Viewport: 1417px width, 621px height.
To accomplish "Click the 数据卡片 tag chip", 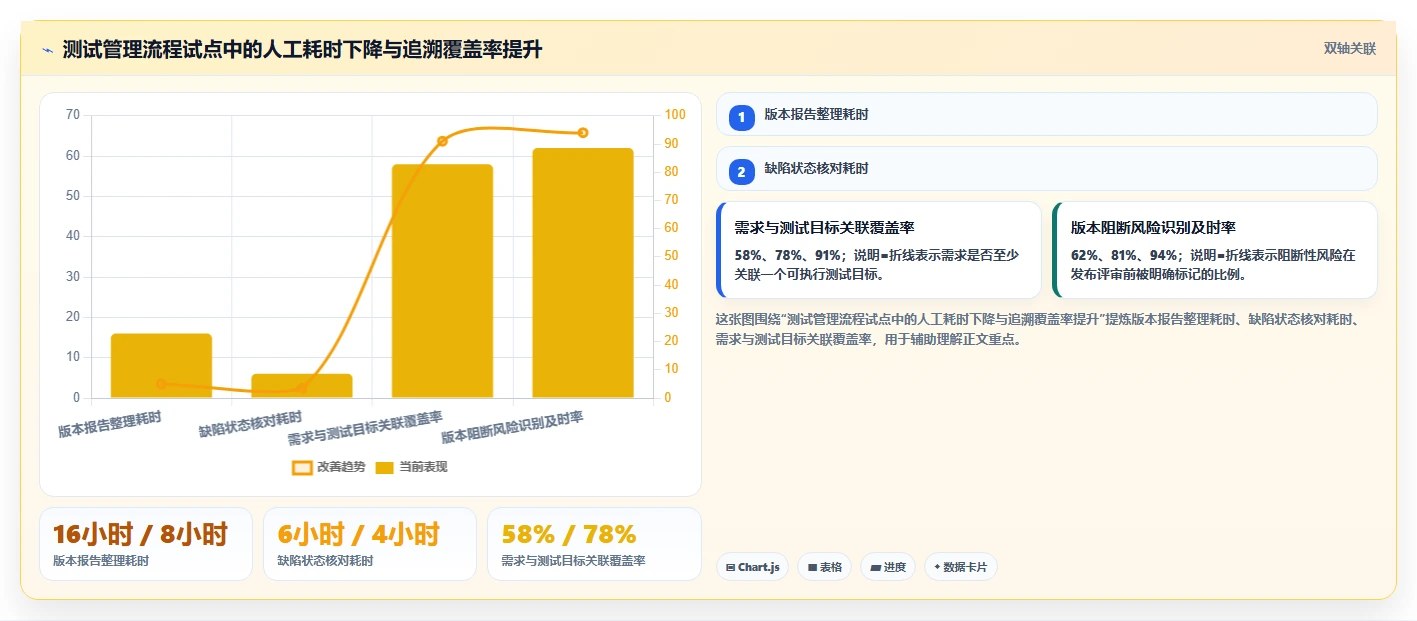I will [x=961, y=567].
